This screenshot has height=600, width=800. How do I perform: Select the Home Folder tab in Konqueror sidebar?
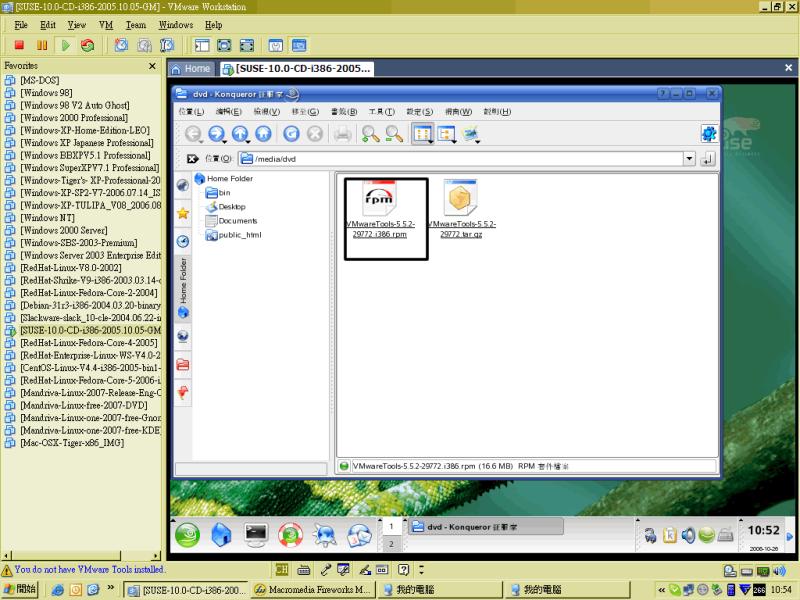(x=183, y=288)
